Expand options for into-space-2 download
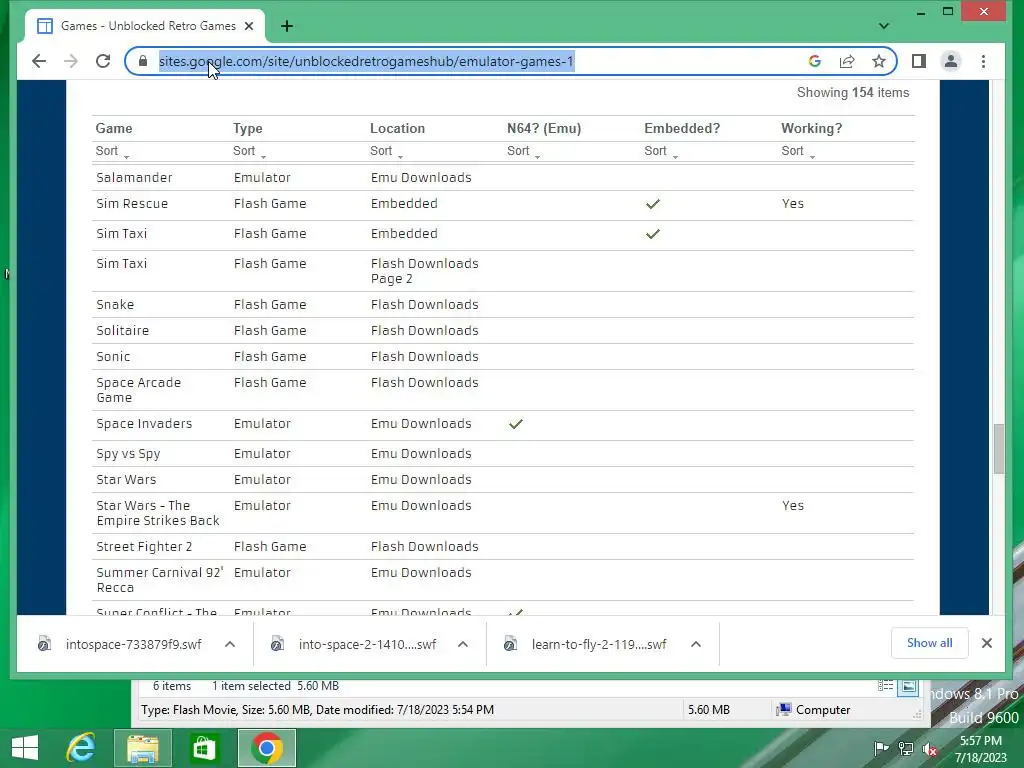This screenshot has height=768, width=1024. (463, 645)
